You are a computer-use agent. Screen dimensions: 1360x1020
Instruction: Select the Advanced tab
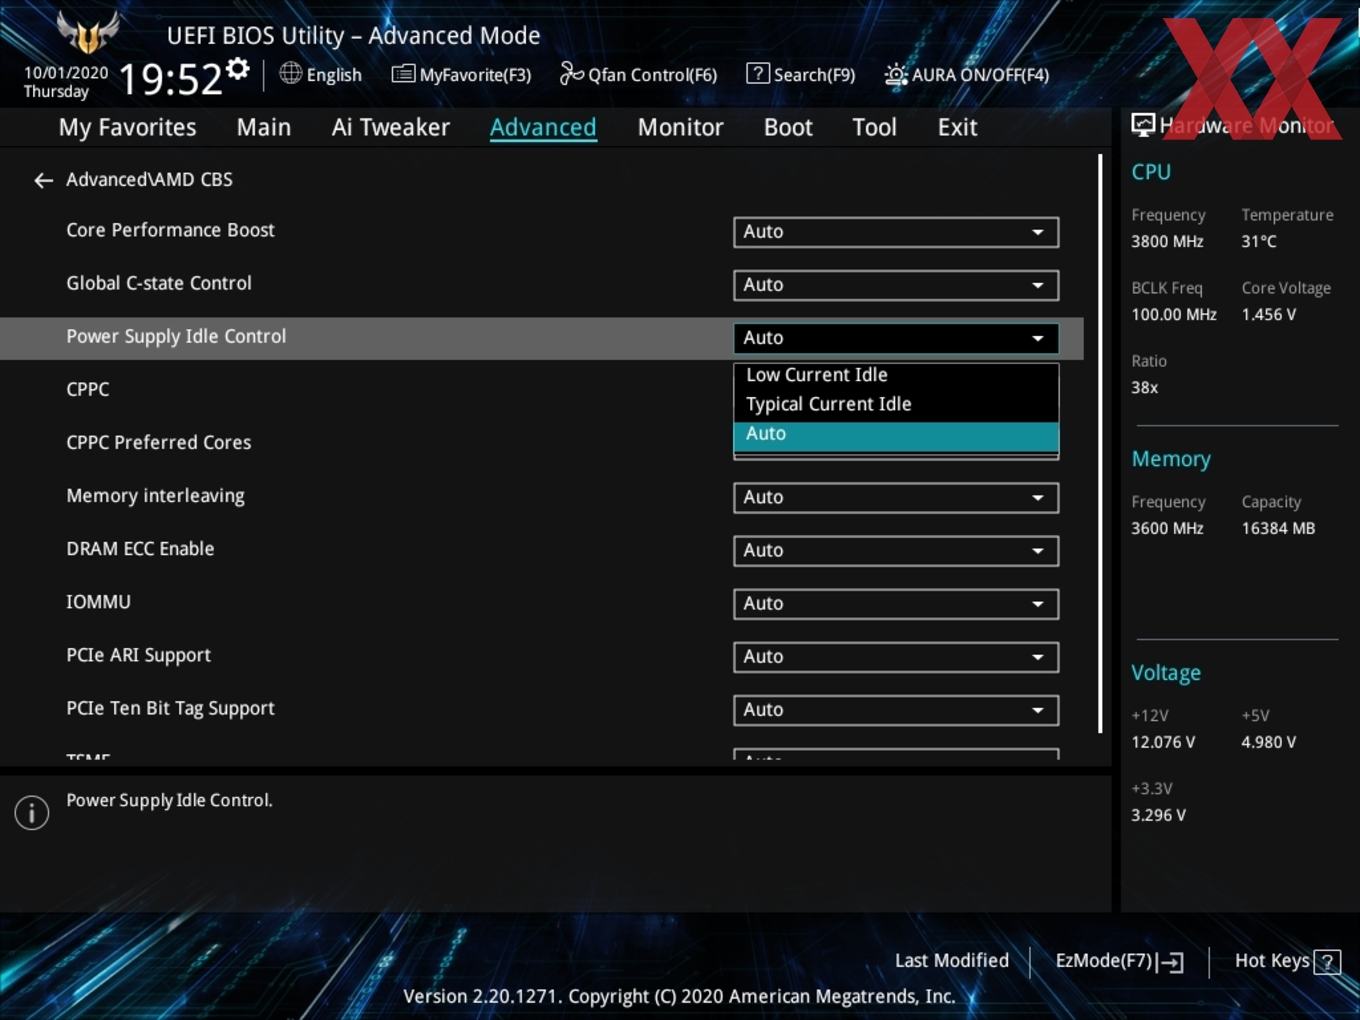pyautogui.click(x=543, y=127)
